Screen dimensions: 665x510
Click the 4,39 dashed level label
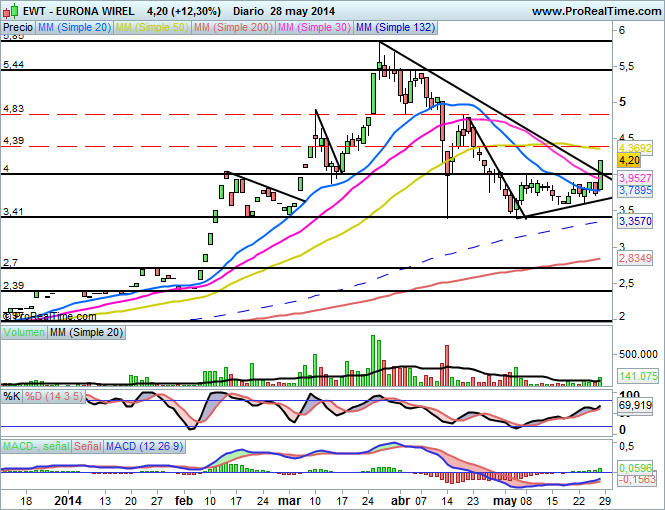point(13,141)
